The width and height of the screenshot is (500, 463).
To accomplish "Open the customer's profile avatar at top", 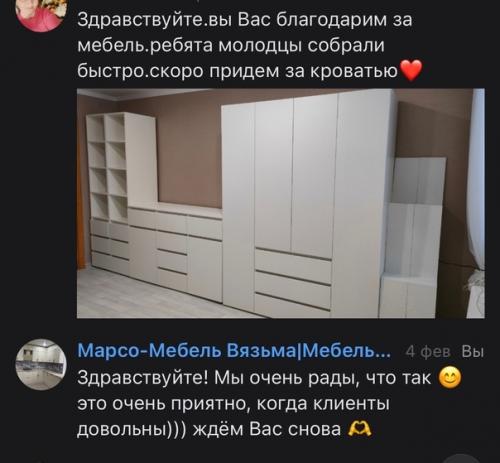I will pyautogui.click(x=41, y=14).
